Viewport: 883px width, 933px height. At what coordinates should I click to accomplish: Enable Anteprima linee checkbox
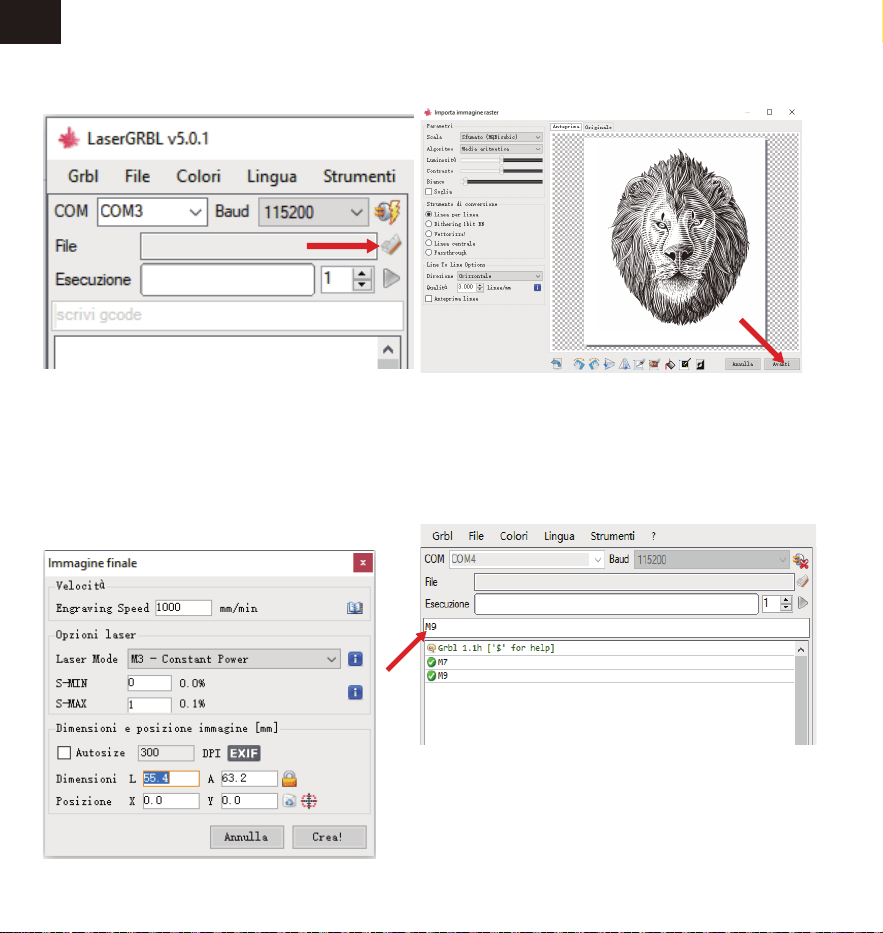click(428, 299)
